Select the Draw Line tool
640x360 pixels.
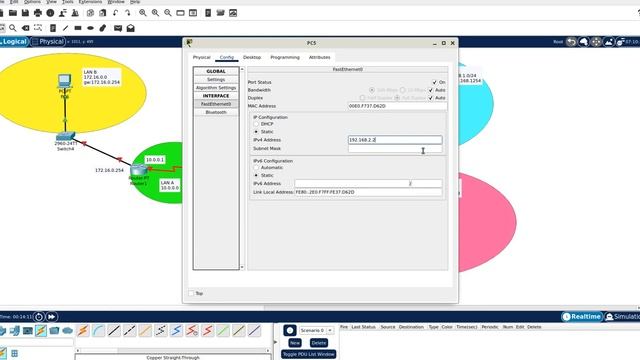coord(65,28)
